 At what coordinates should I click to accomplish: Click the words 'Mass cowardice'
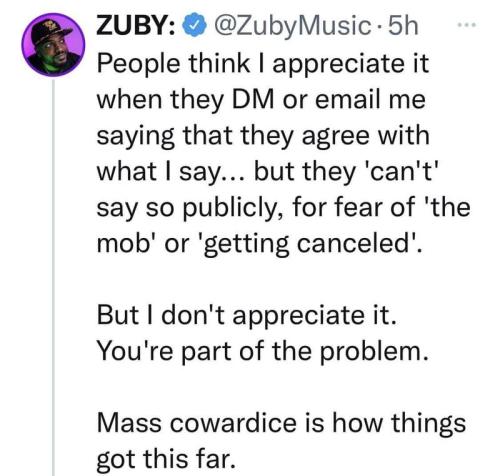[x=197, y=423]
